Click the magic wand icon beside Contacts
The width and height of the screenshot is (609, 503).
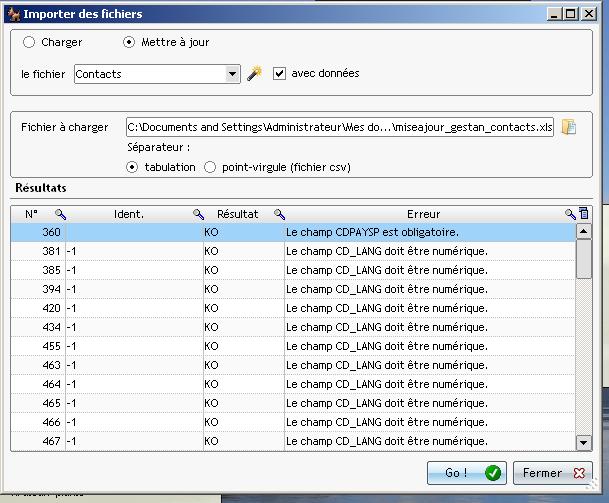[x=255, y=73]
